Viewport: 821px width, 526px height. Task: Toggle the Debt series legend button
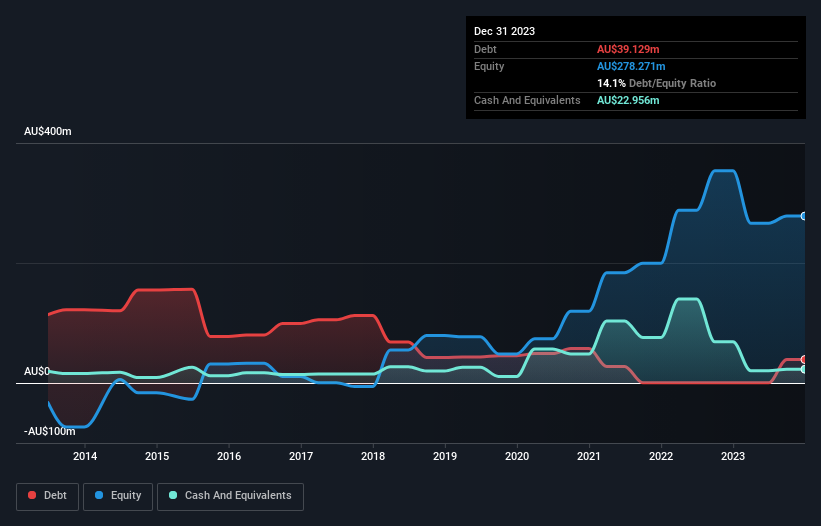[47, 496]
